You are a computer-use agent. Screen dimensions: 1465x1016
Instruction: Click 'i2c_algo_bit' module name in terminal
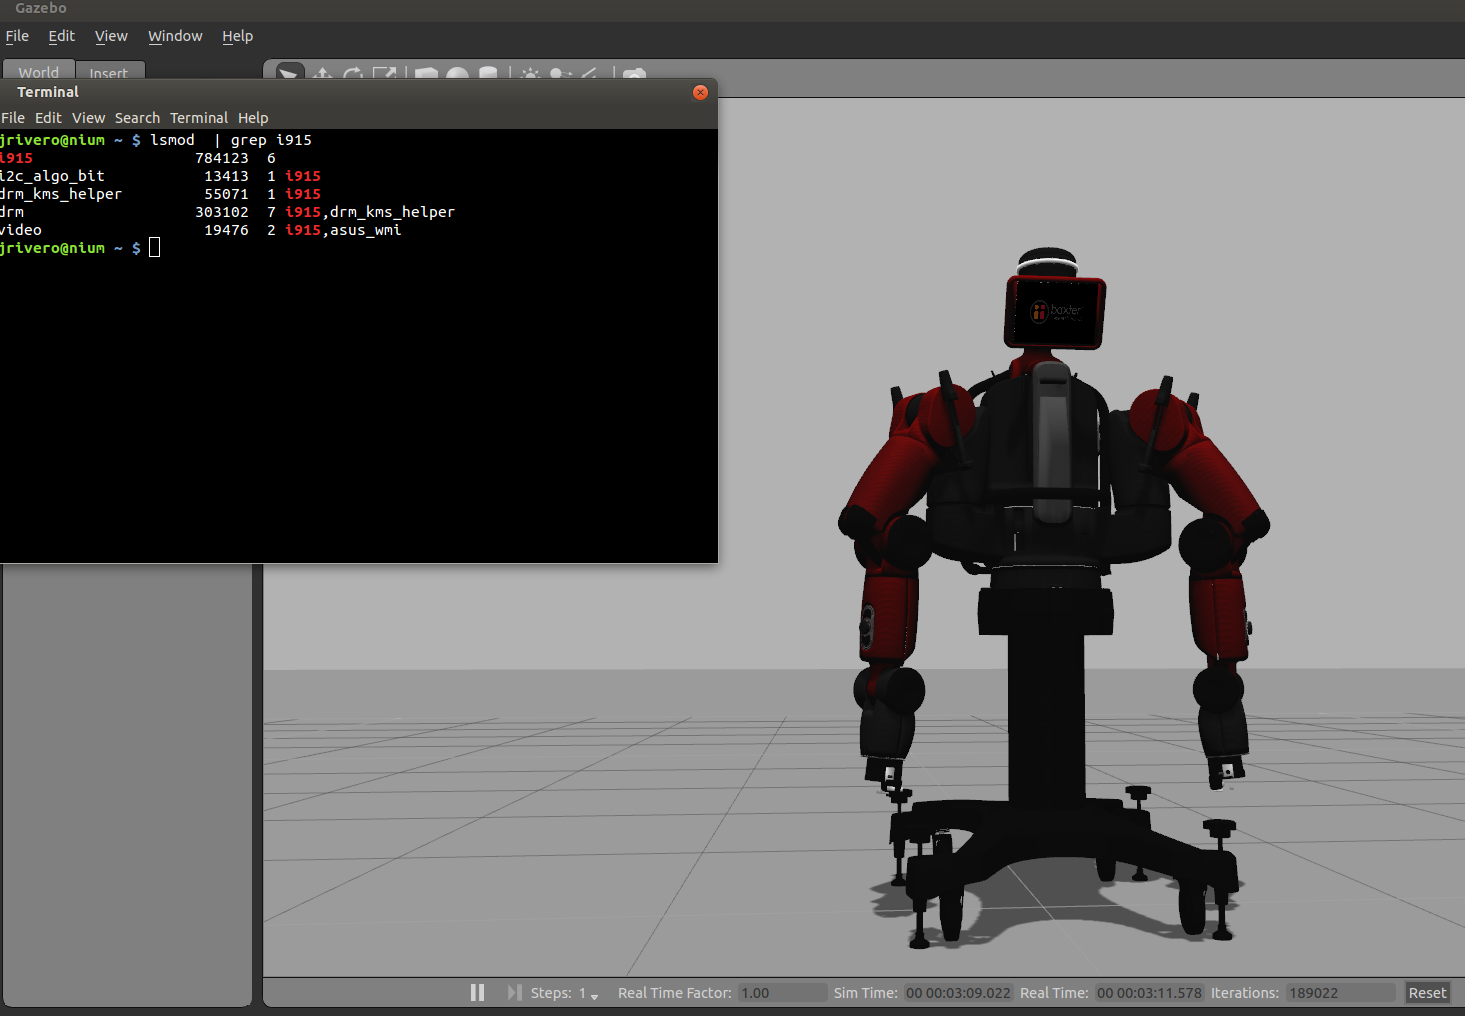52,176
